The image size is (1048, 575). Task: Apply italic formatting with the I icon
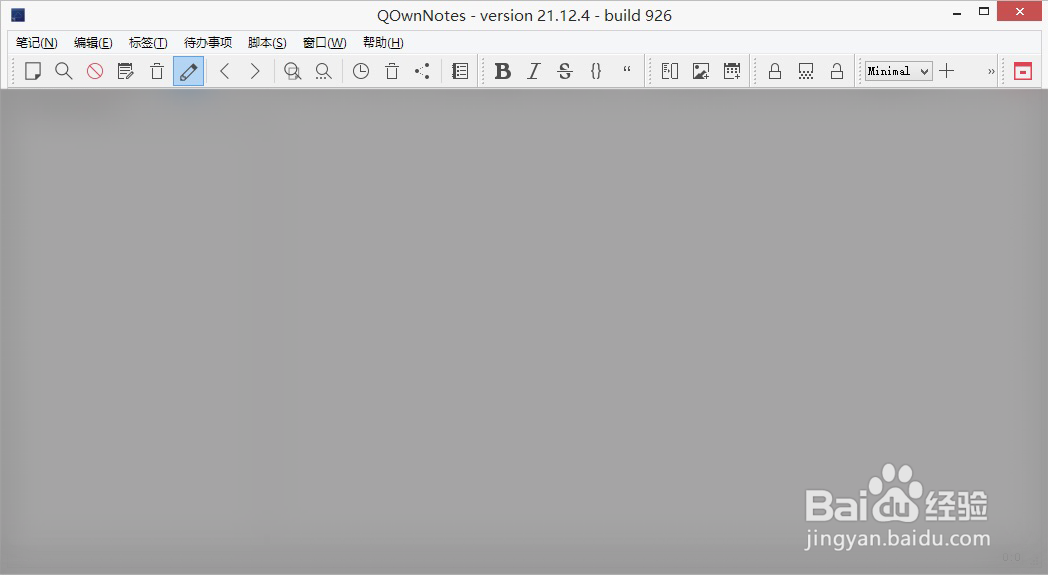point(533,71)
